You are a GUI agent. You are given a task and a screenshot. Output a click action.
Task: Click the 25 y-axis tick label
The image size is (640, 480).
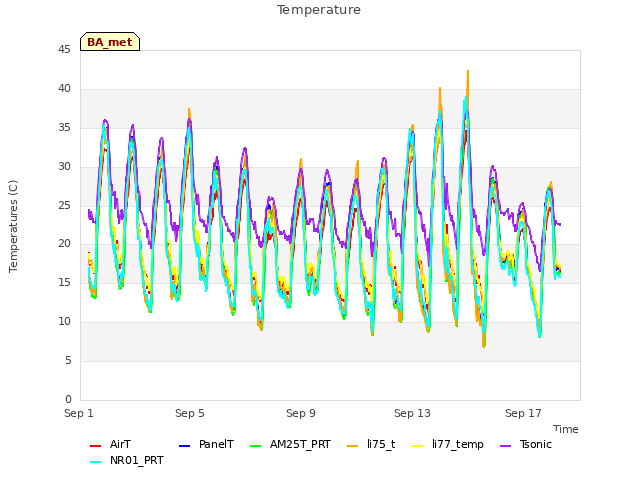pos(64,205)
